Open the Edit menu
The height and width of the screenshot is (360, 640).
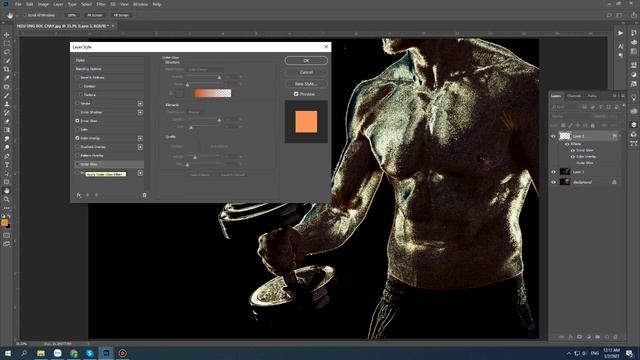click(29, 4)
